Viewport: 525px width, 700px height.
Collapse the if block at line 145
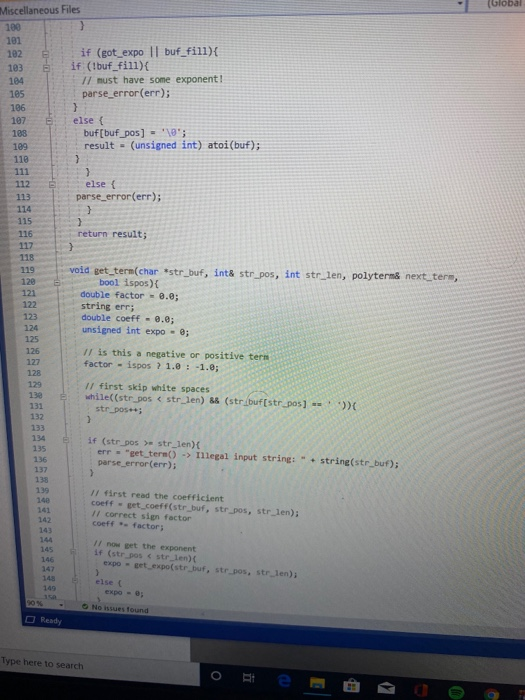(72, 551)
